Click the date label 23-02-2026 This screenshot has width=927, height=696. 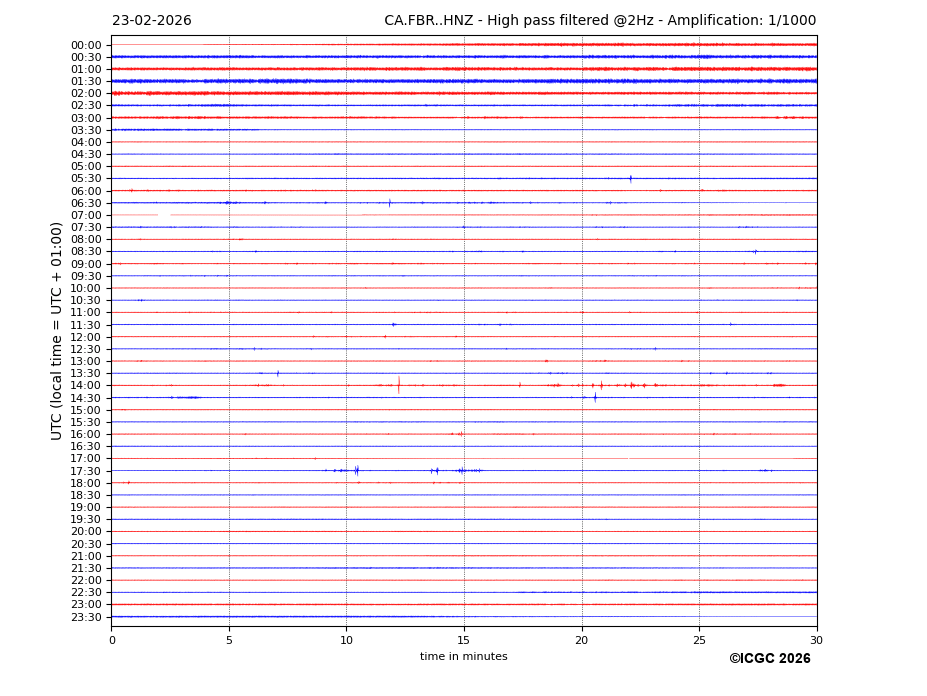click(x=151, y=21)
